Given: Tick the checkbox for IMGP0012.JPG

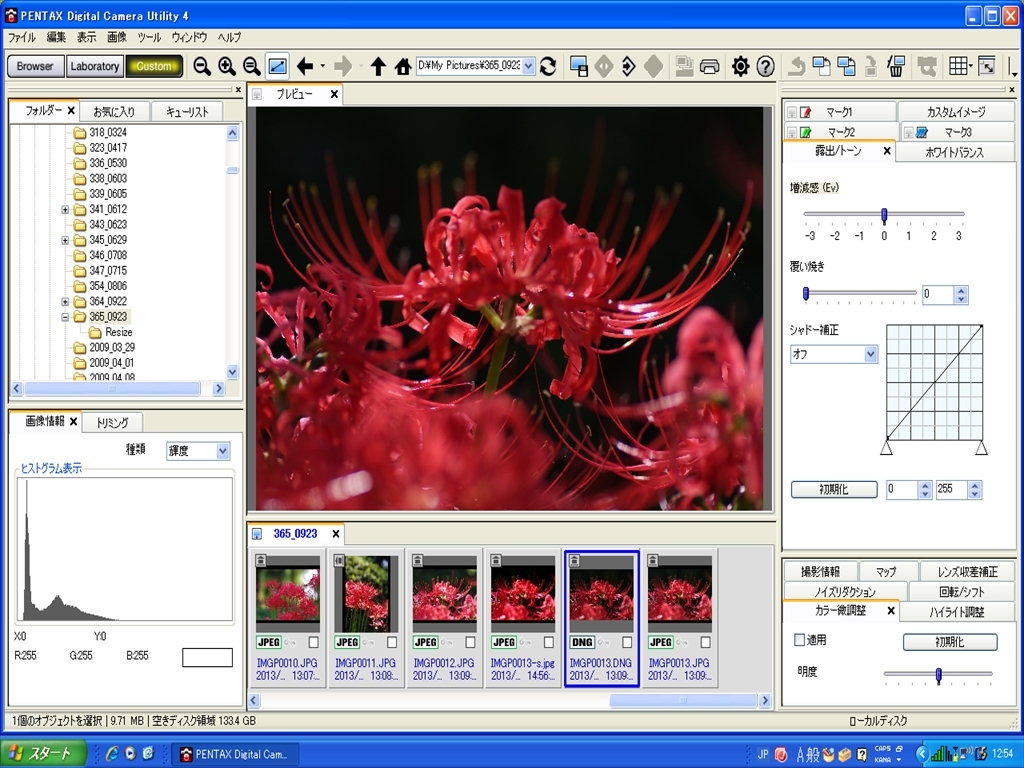Looking at the screenshot, I should pyautogui.click(x=470, y=642).
